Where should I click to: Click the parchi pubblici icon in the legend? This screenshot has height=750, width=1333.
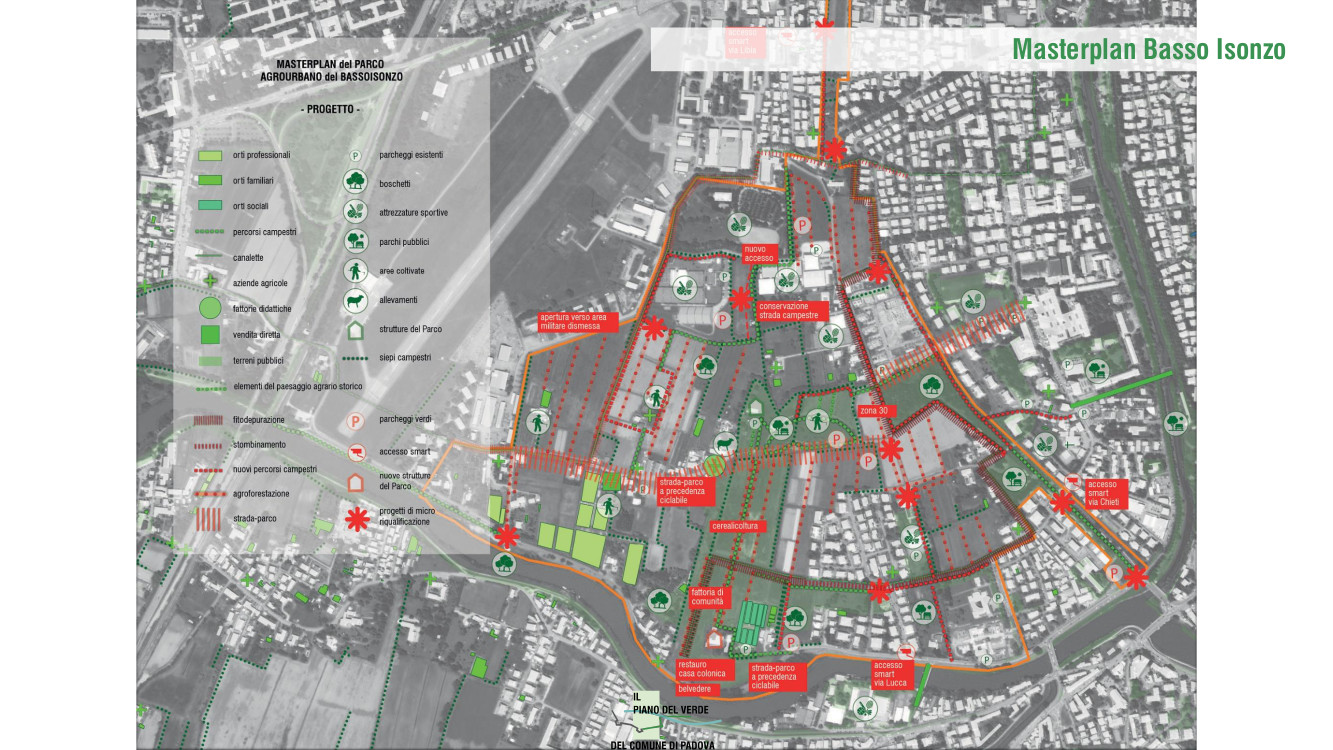tap(354, 241)
